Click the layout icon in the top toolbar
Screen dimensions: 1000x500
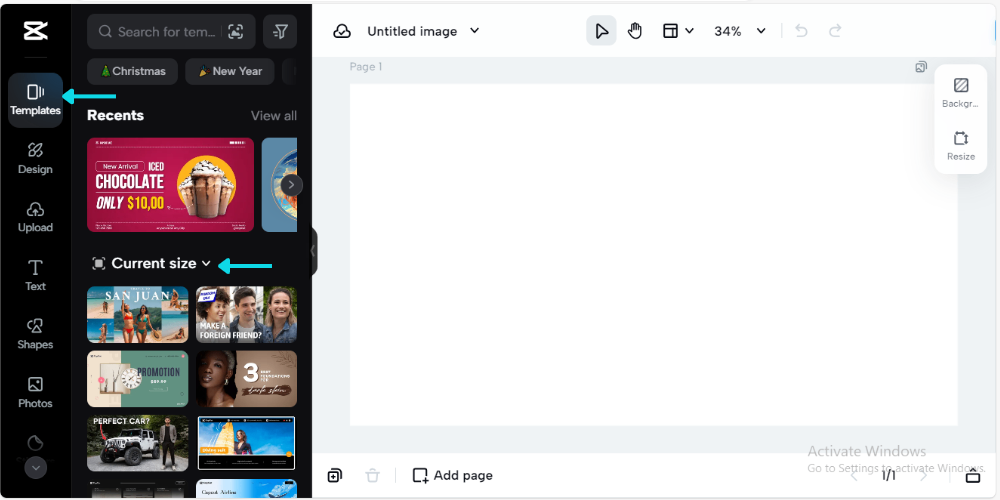[x=670, y=31]
